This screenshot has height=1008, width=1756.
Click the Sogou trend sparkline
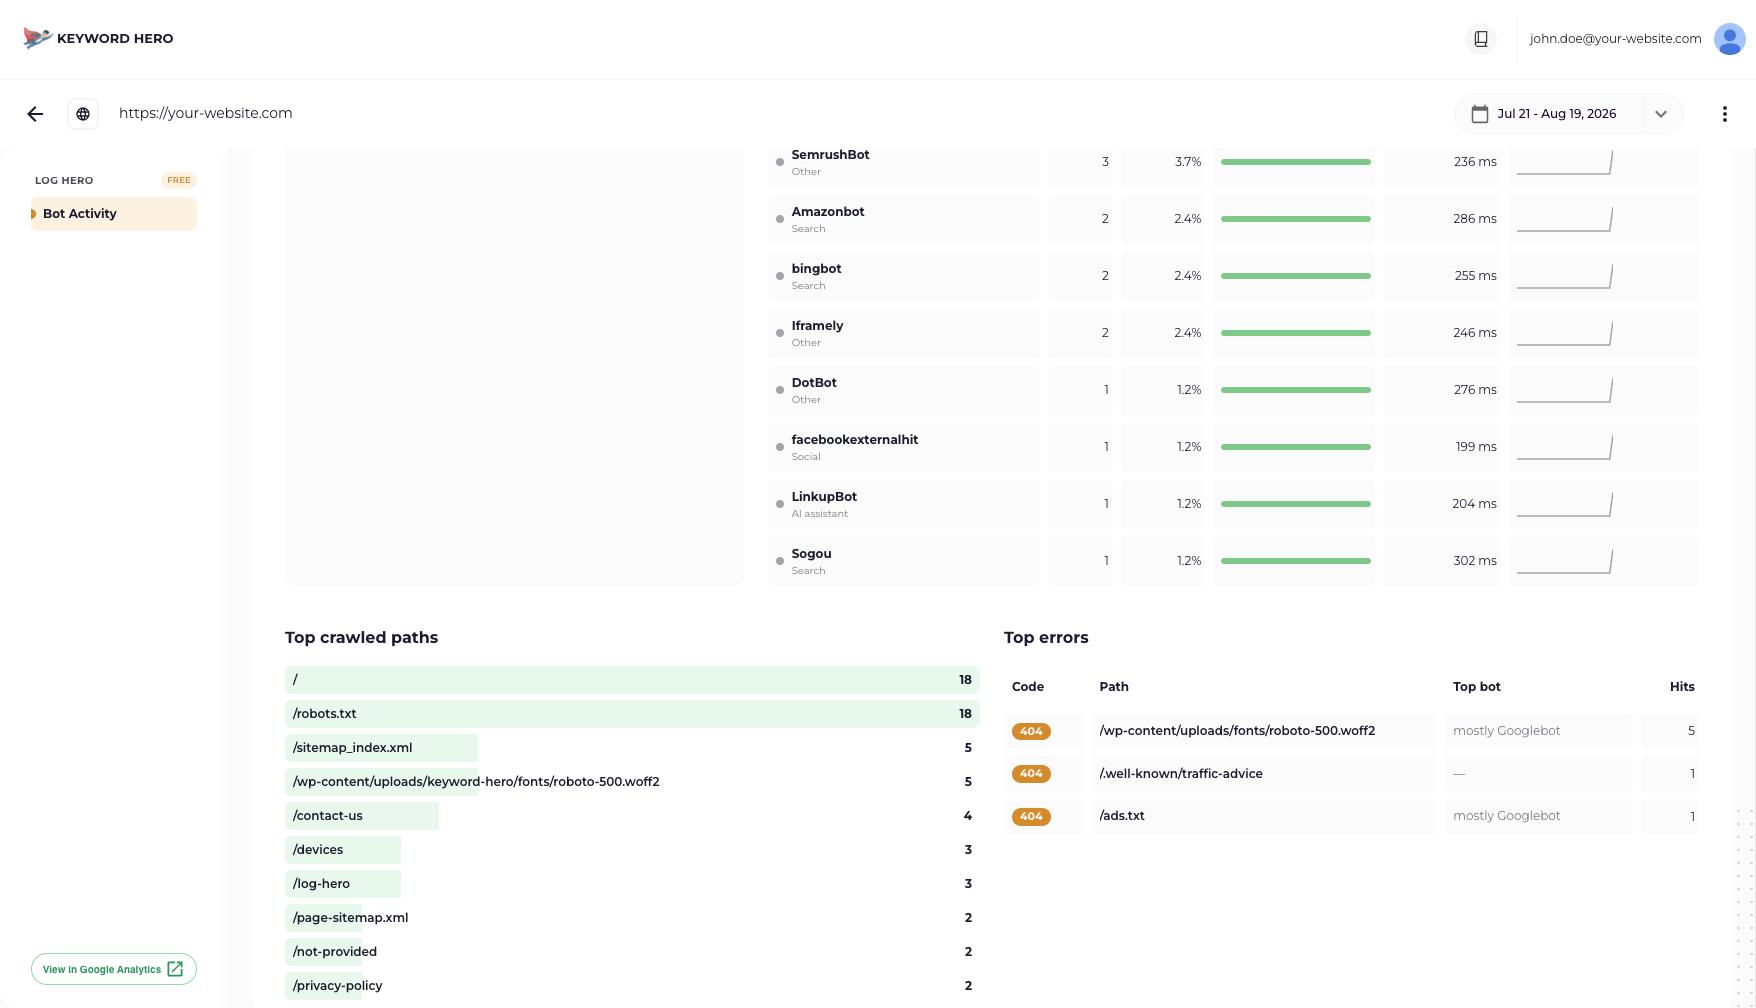click(x=1564, y=561)
